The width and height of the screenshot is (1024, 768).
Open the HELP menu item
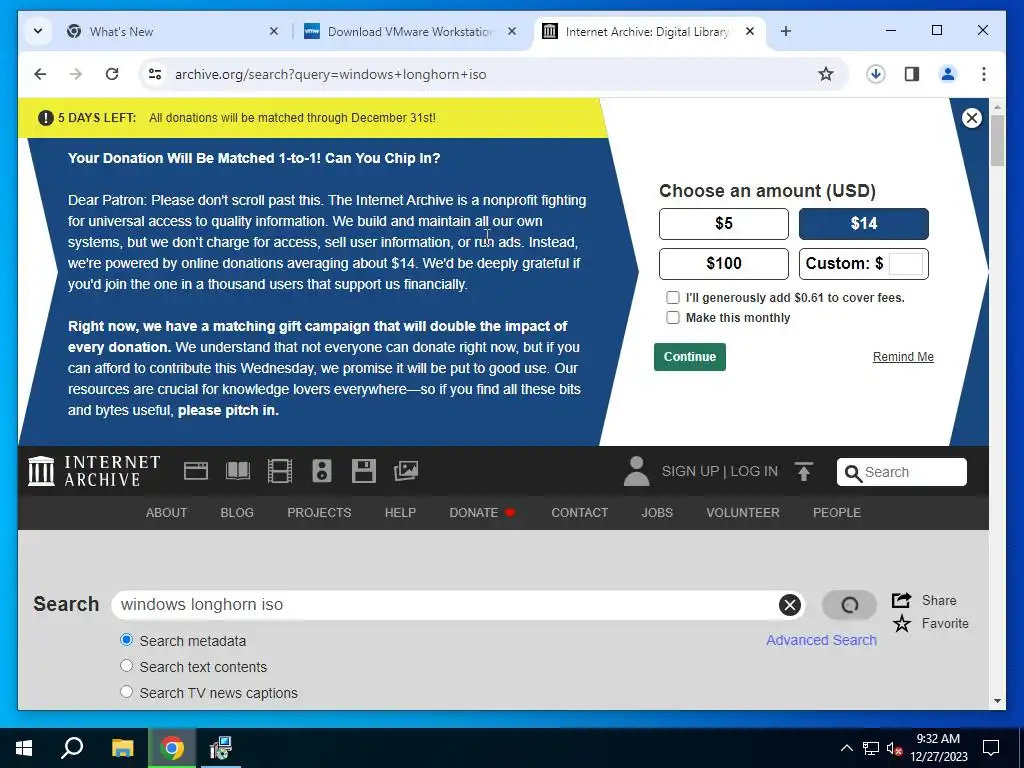tap(400, 513)
